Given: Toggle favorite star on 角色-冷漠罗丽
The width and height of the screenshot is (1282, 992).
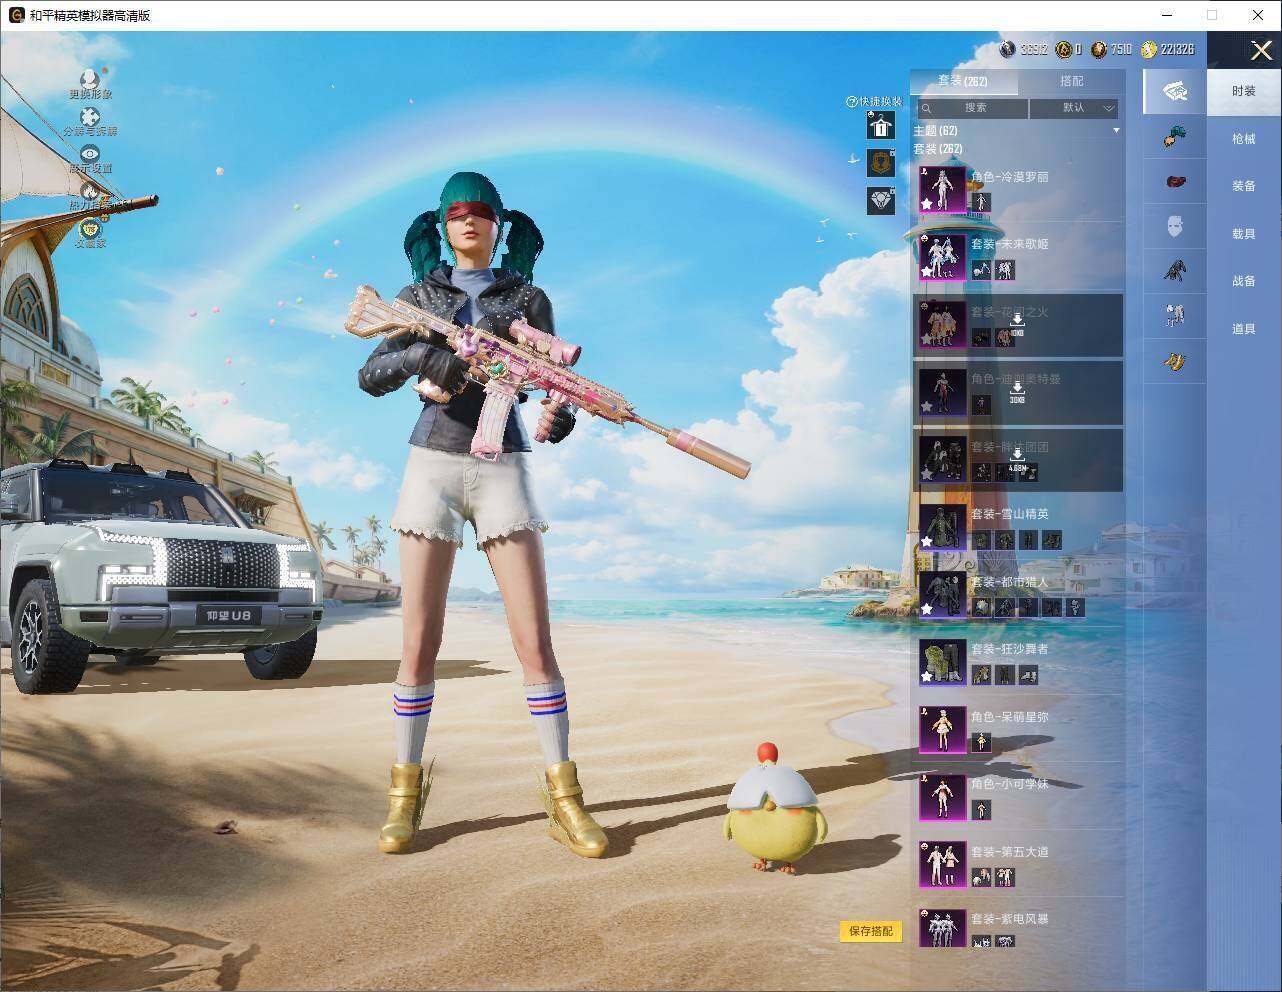Looking at the screenshot, I should tap(927, 203).
